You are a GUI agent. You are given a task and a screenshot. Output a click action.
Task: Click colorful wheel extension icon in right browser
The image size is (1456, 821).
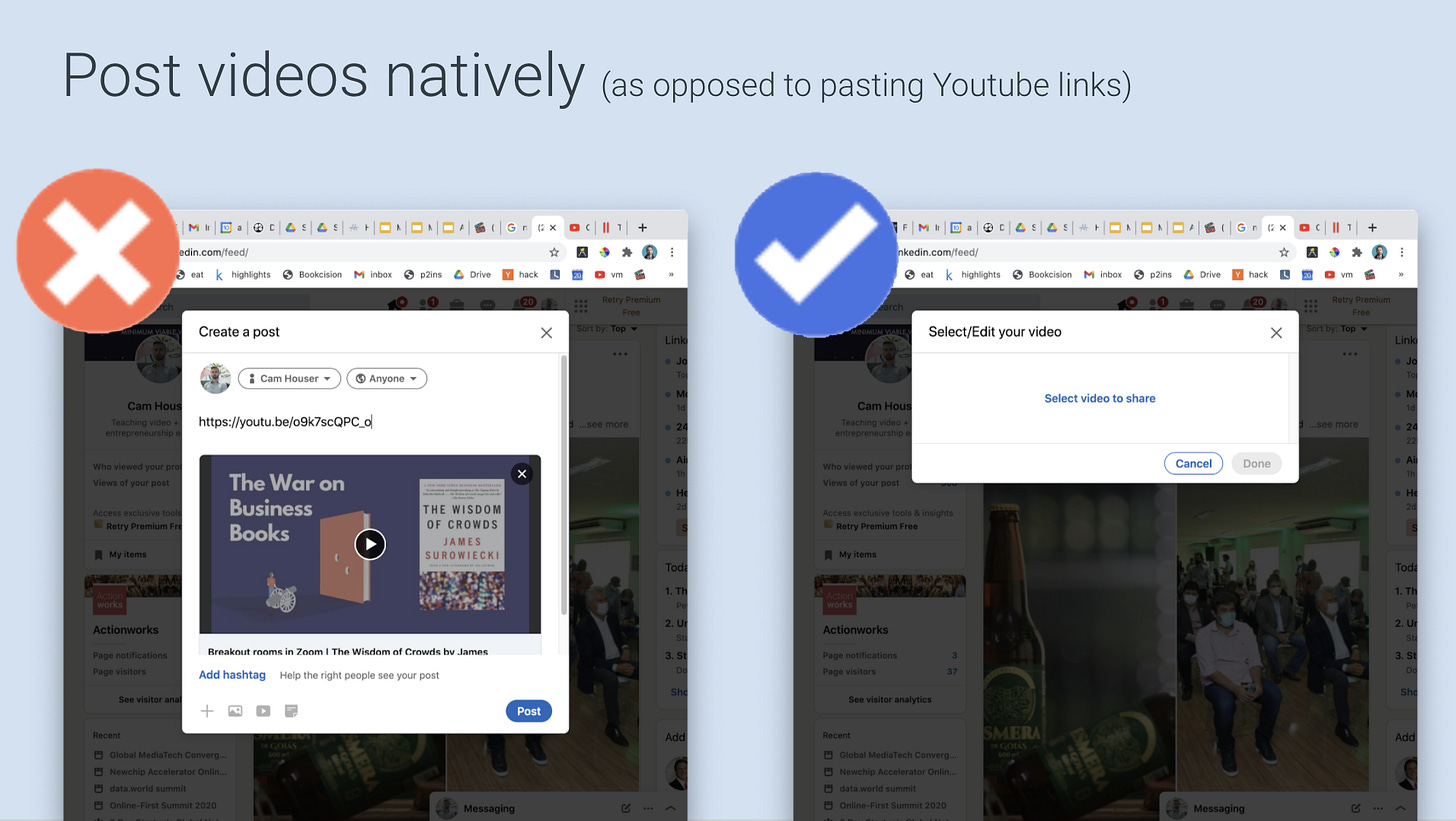1334,253
